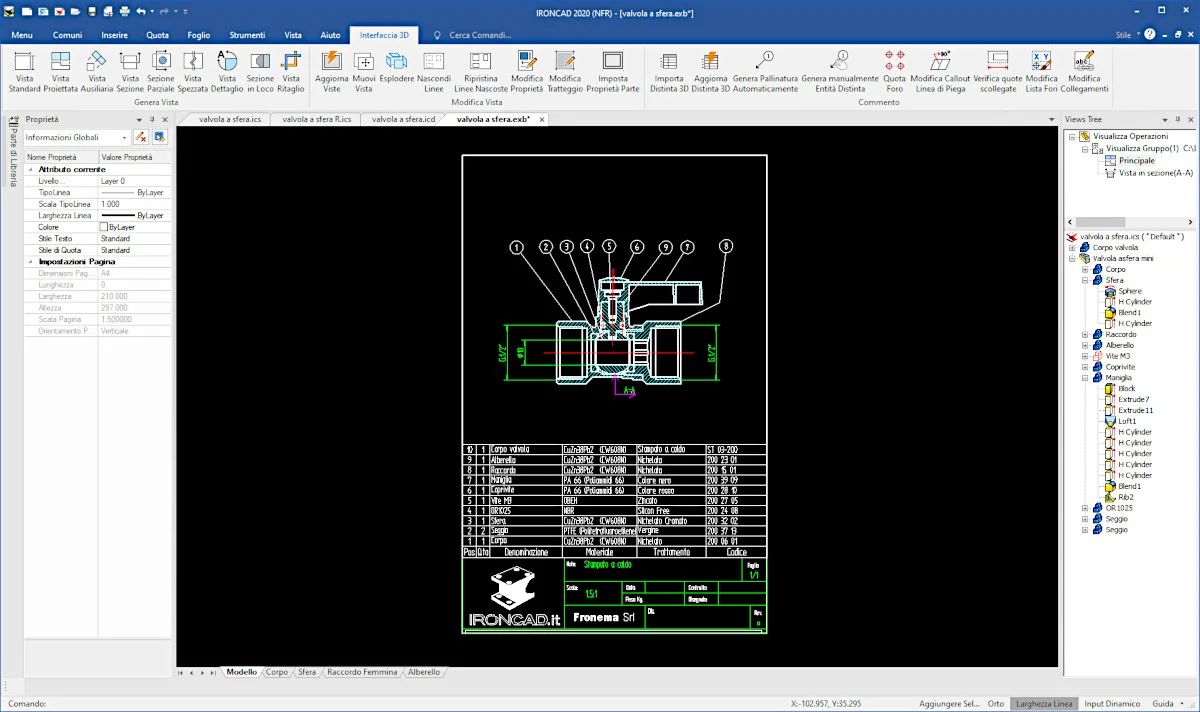Toggle Input Dinamico in status bar

click(x=1112, y=704)
